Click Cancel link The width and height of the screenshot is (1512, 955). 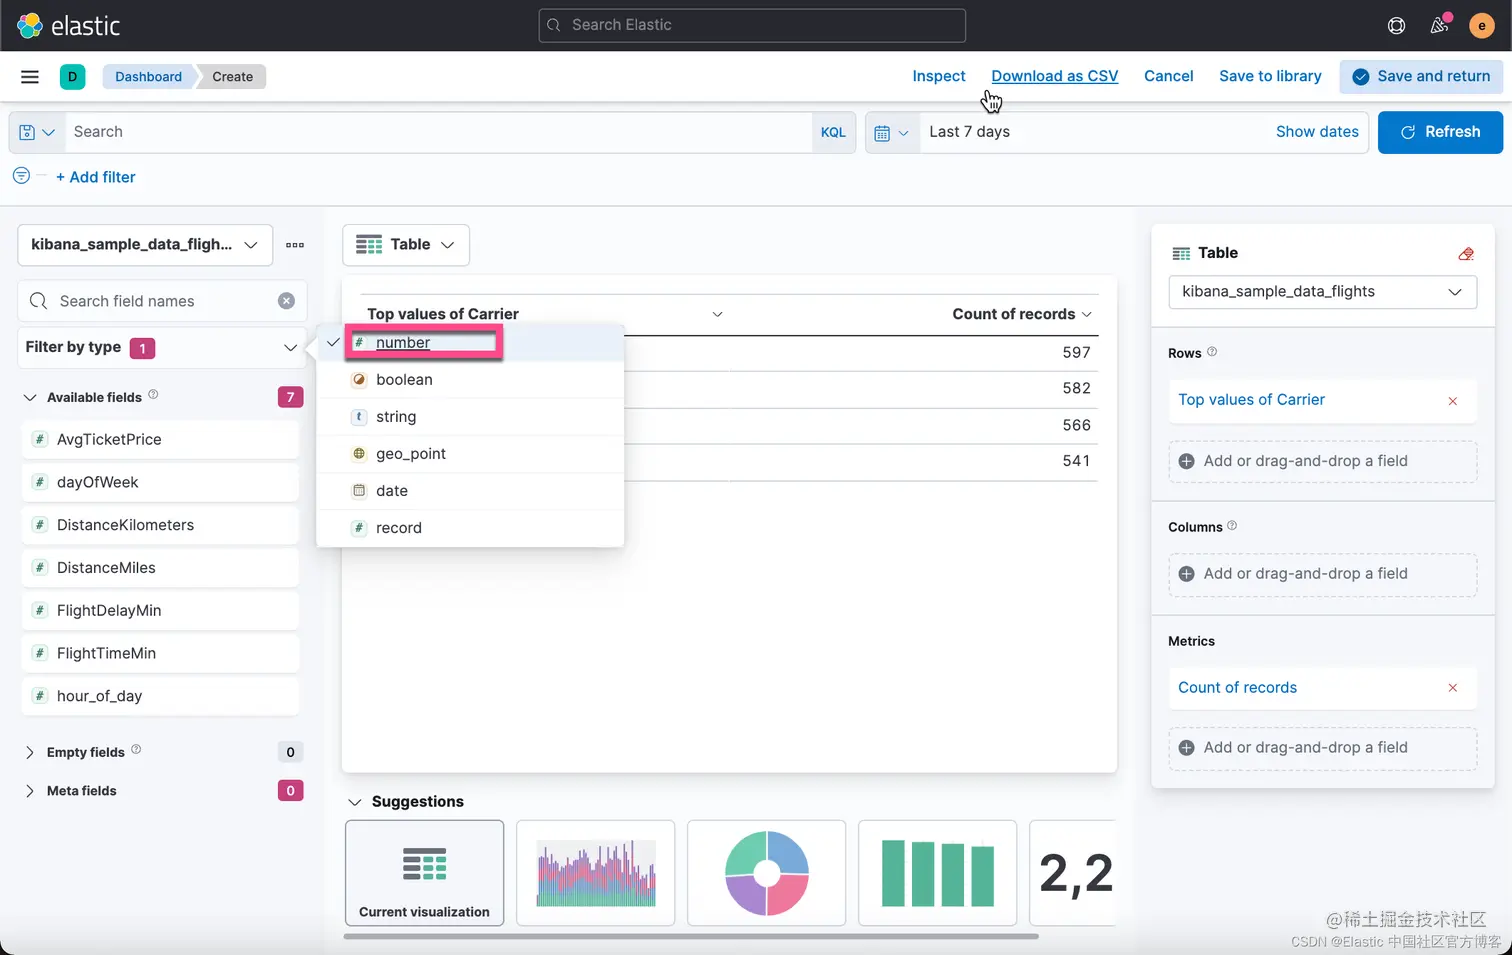(x=1169, y=76)
